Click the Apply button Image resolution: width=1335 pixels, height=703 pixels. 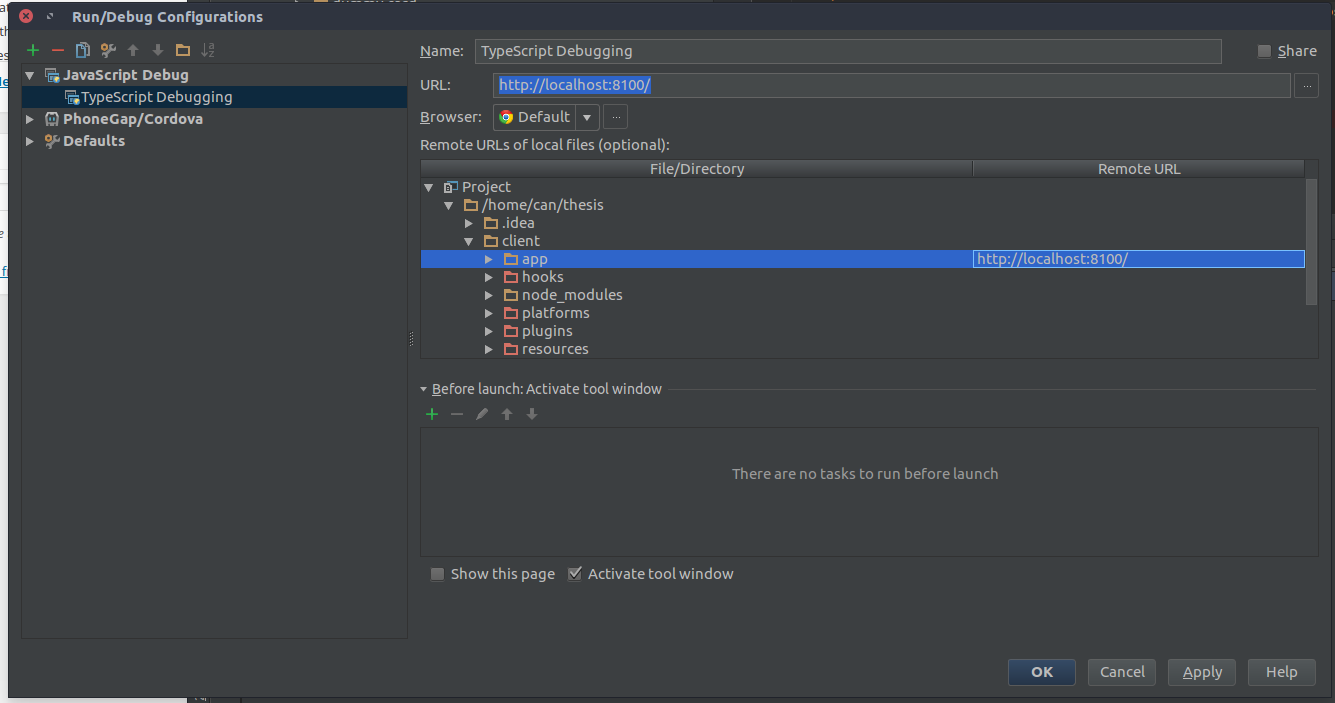click(x=1202, y=672)
